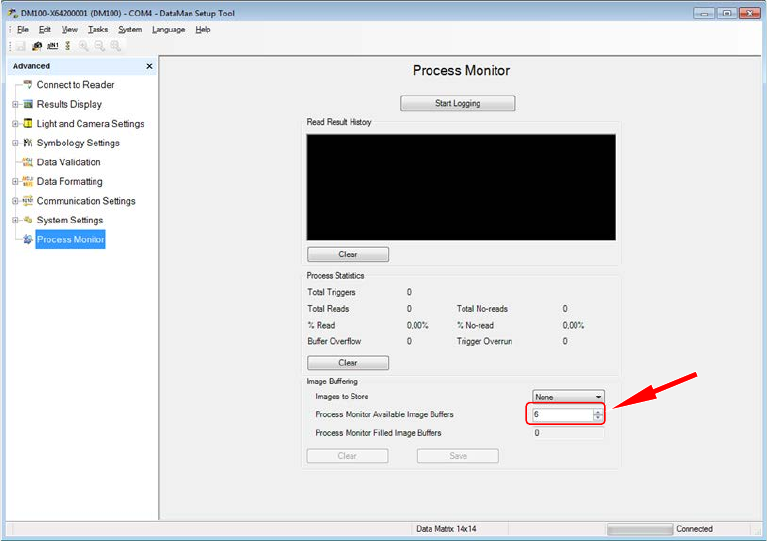Click the Buffer Overflow label
Viewport: 767px width, 541px height.
(334, 341)
